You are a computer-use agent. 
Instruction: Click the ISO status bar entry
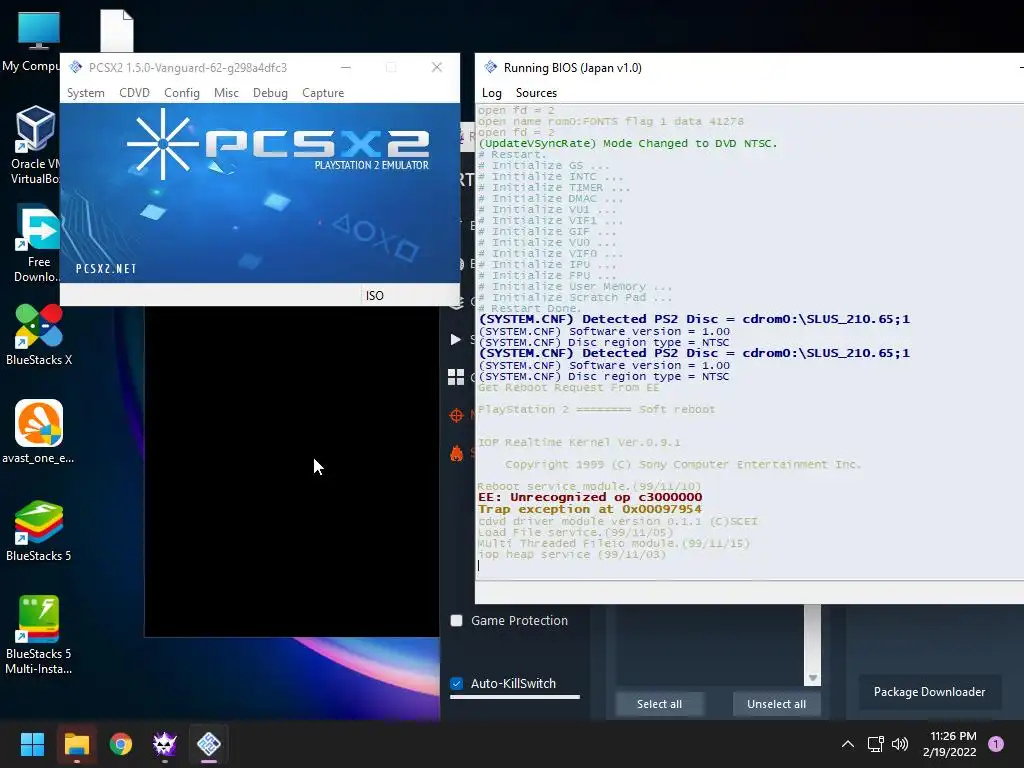click(375, 296)
